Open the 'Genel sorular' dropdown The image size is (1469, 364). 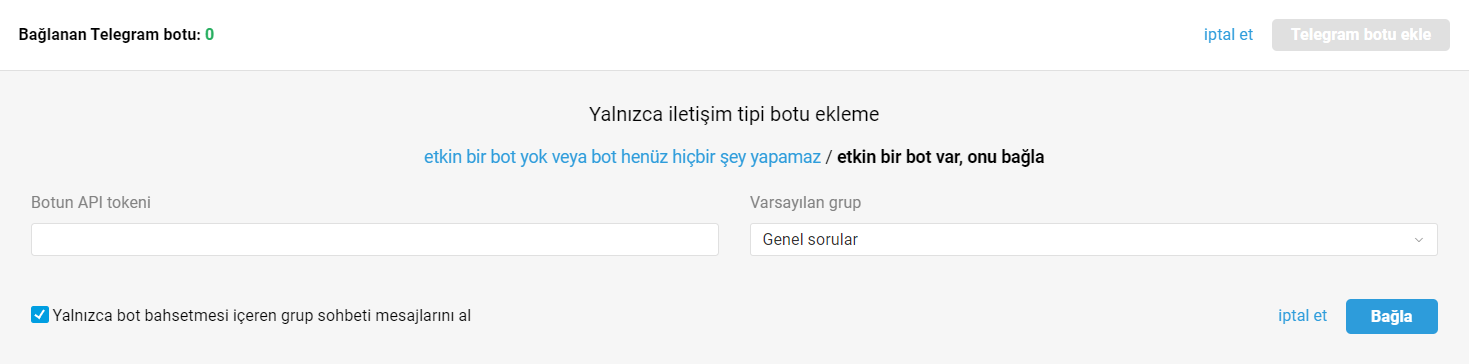click(1094, 240)
